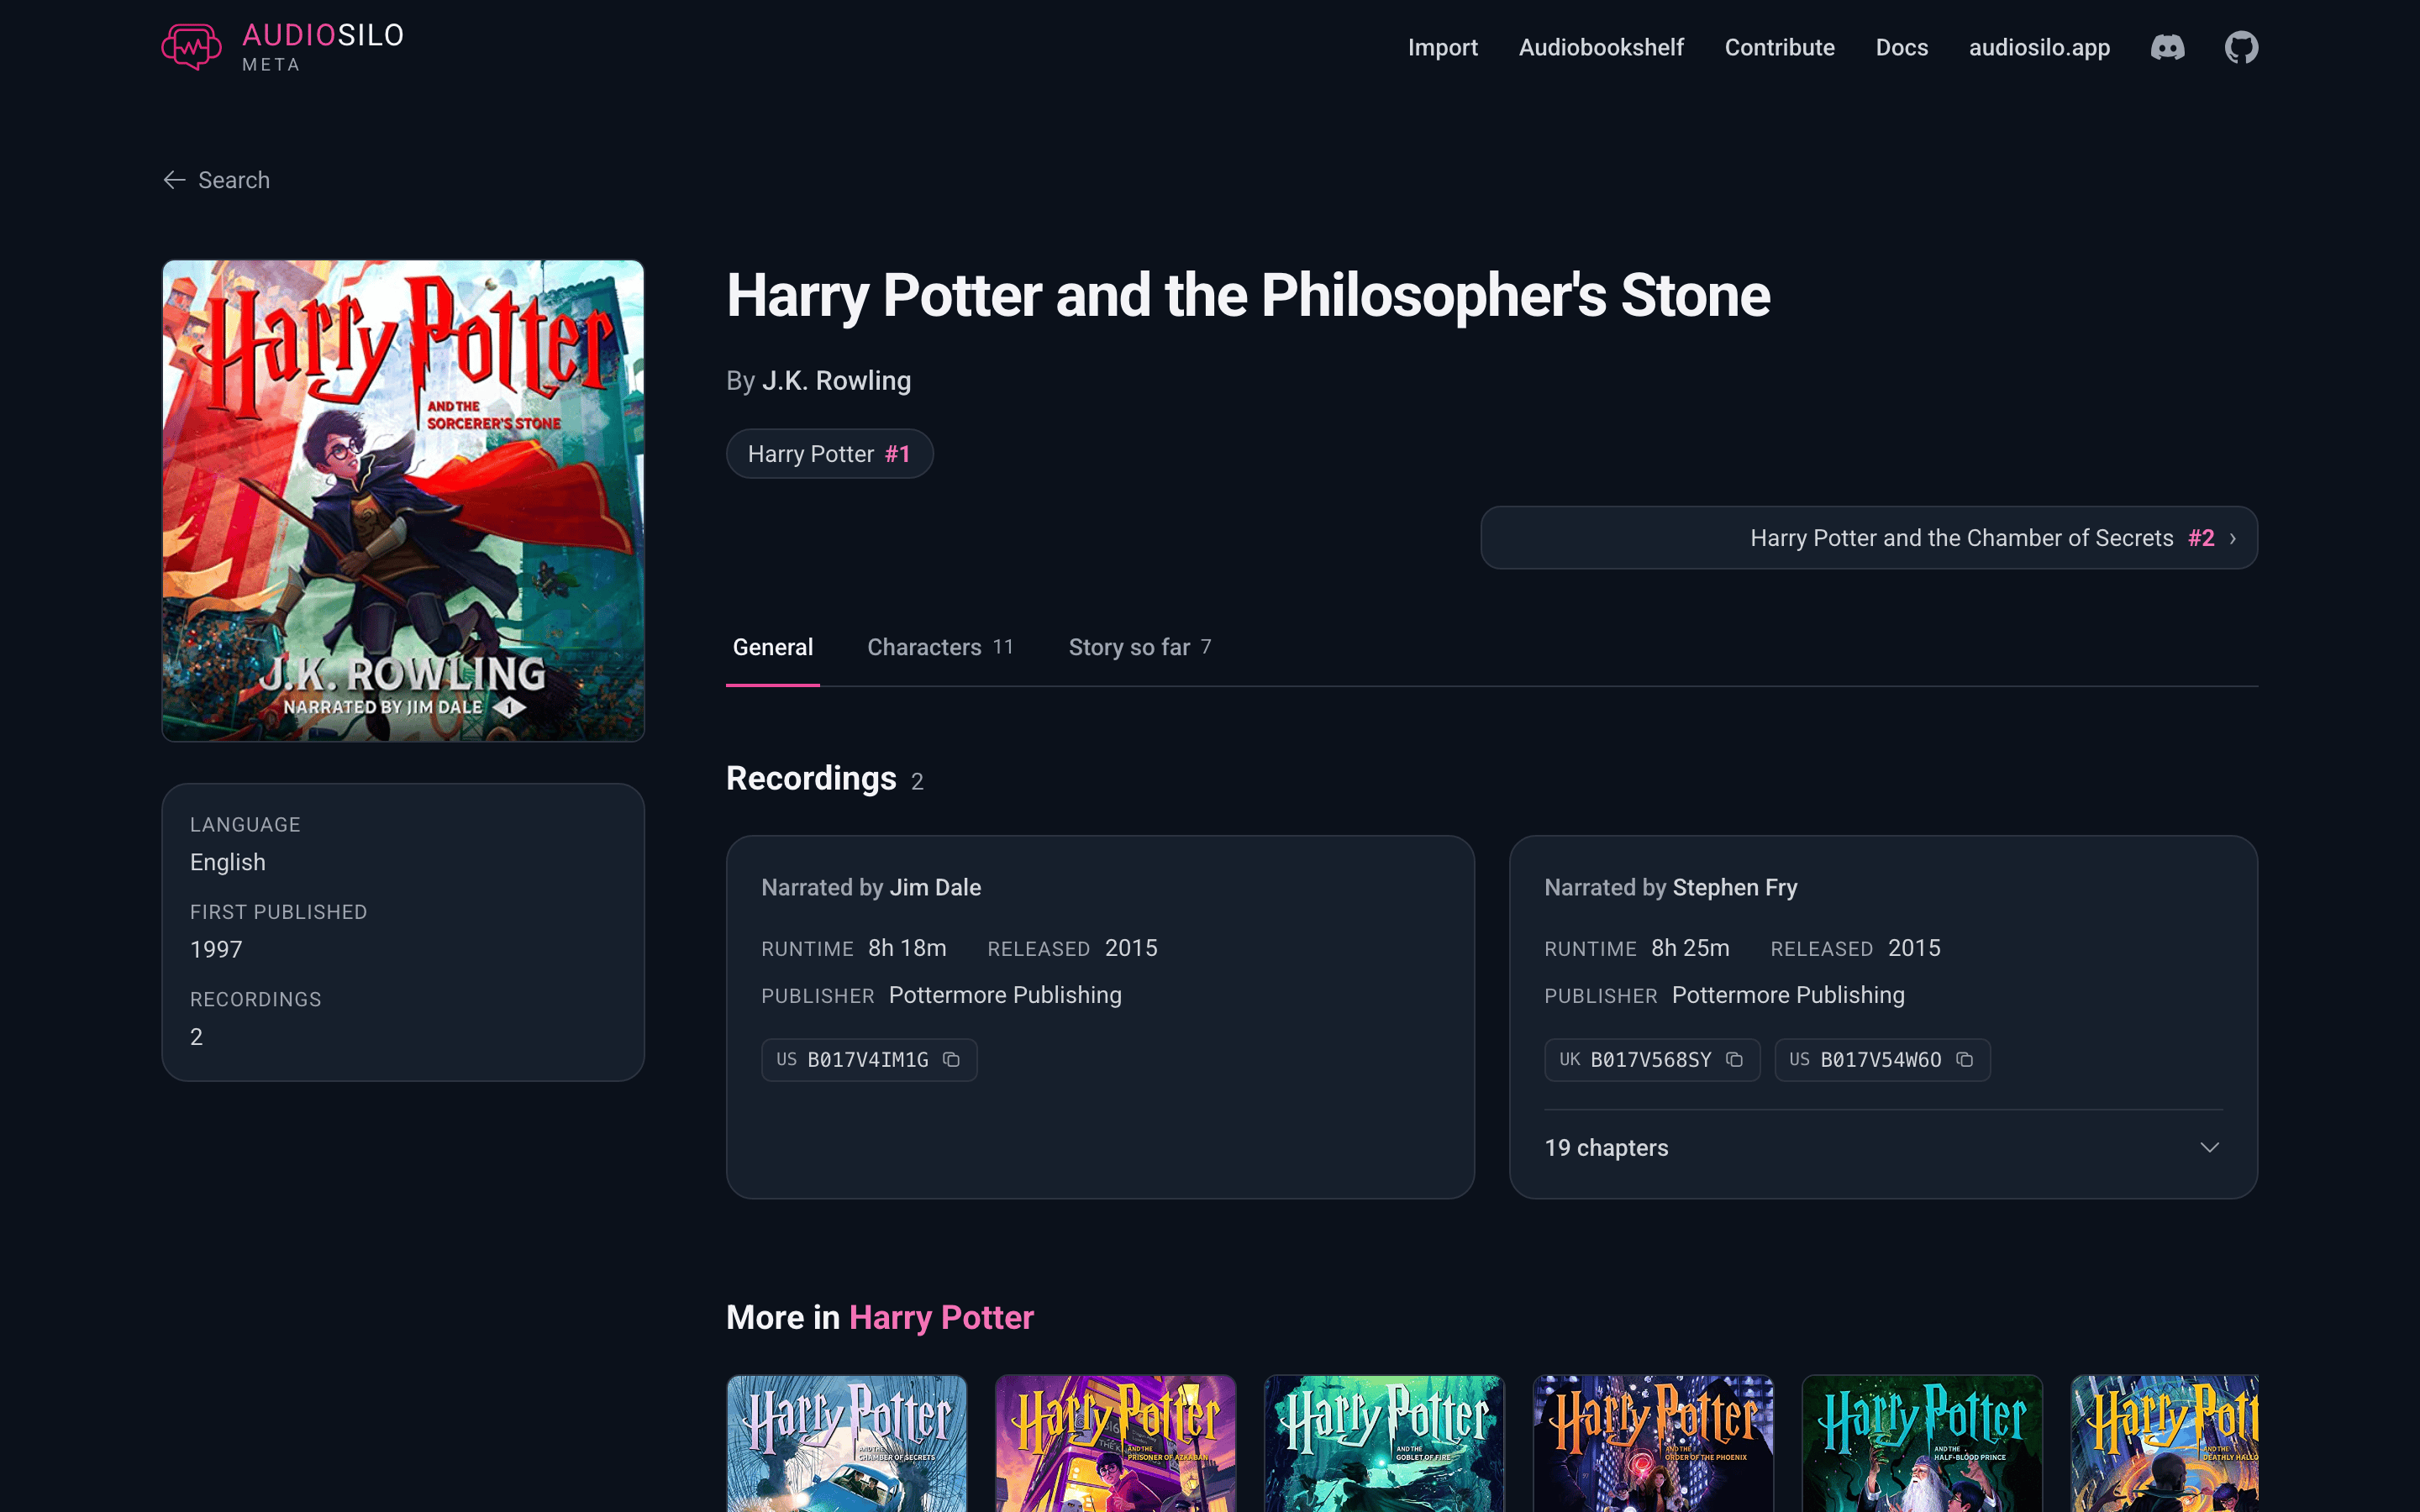Open author J.K. Rowling link
The height and width of the screenshot is (1512, 2420).
coord(836,381)
